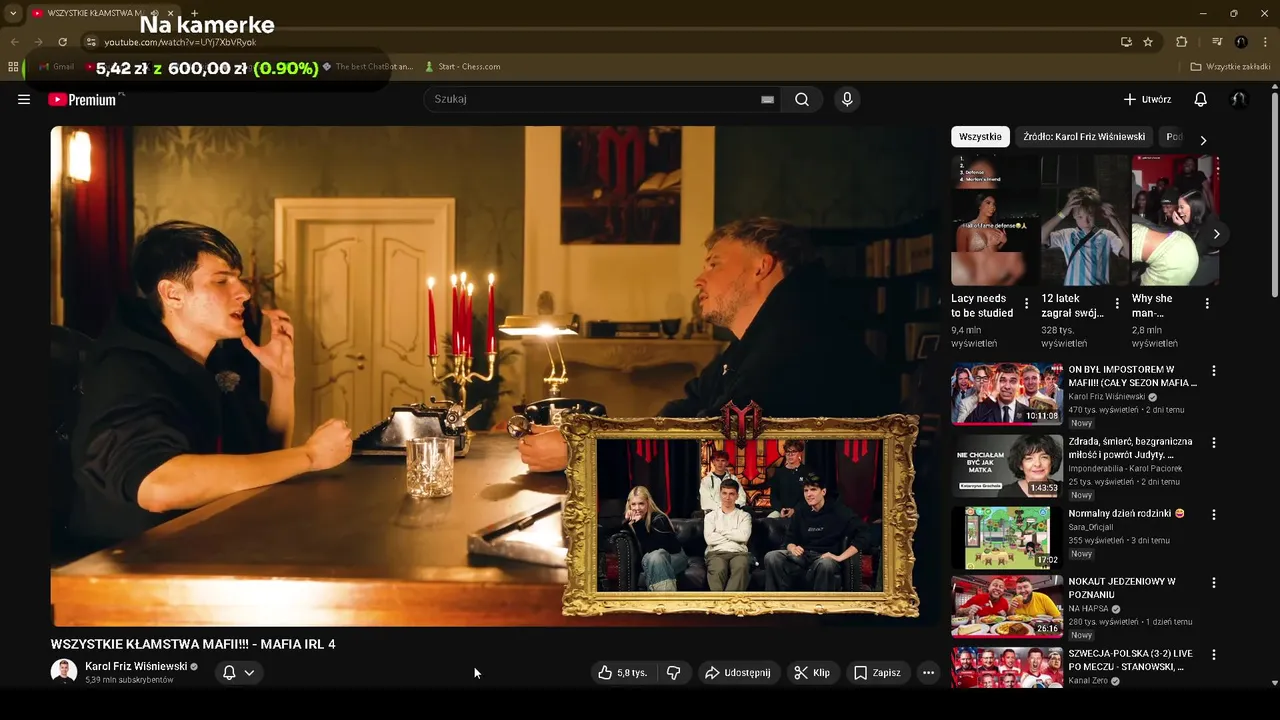The width and height of the screenshot is (1280, 720).
Task: Click the main video player
Action: click(x=495, y=376)
